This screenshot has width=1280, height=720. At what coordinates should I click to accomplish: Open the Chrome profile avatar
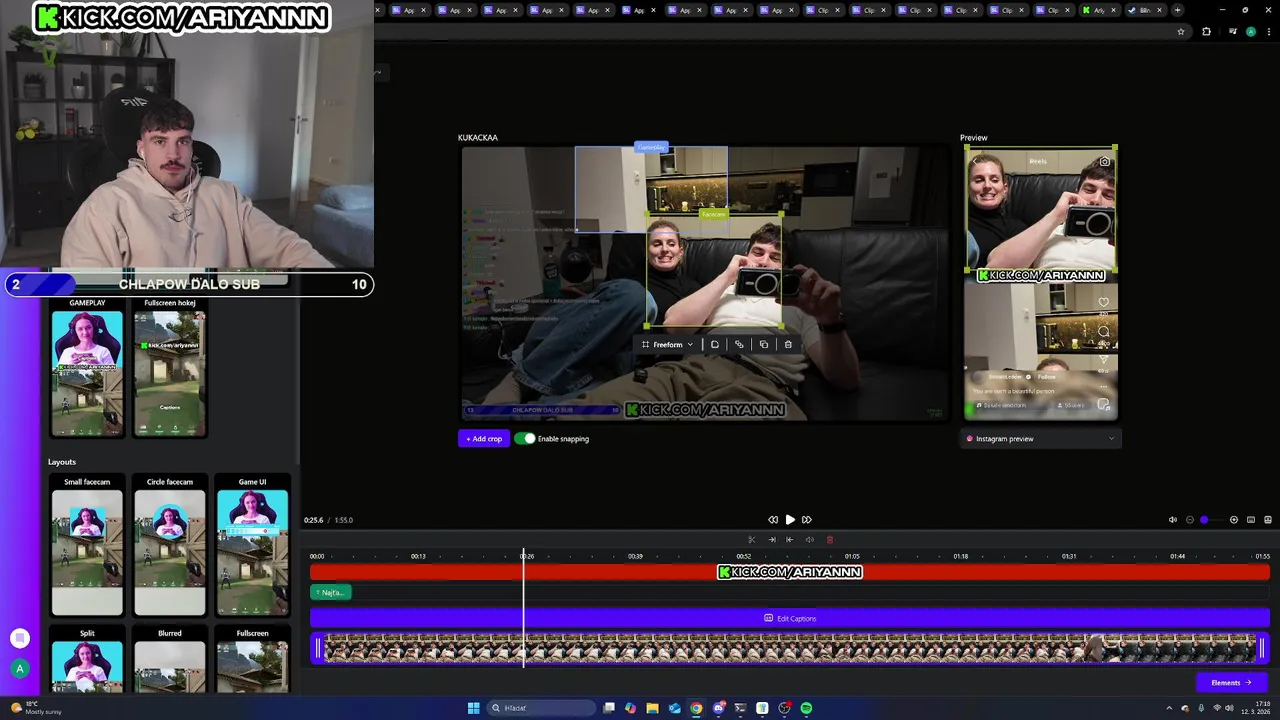tap(1250, 32)
